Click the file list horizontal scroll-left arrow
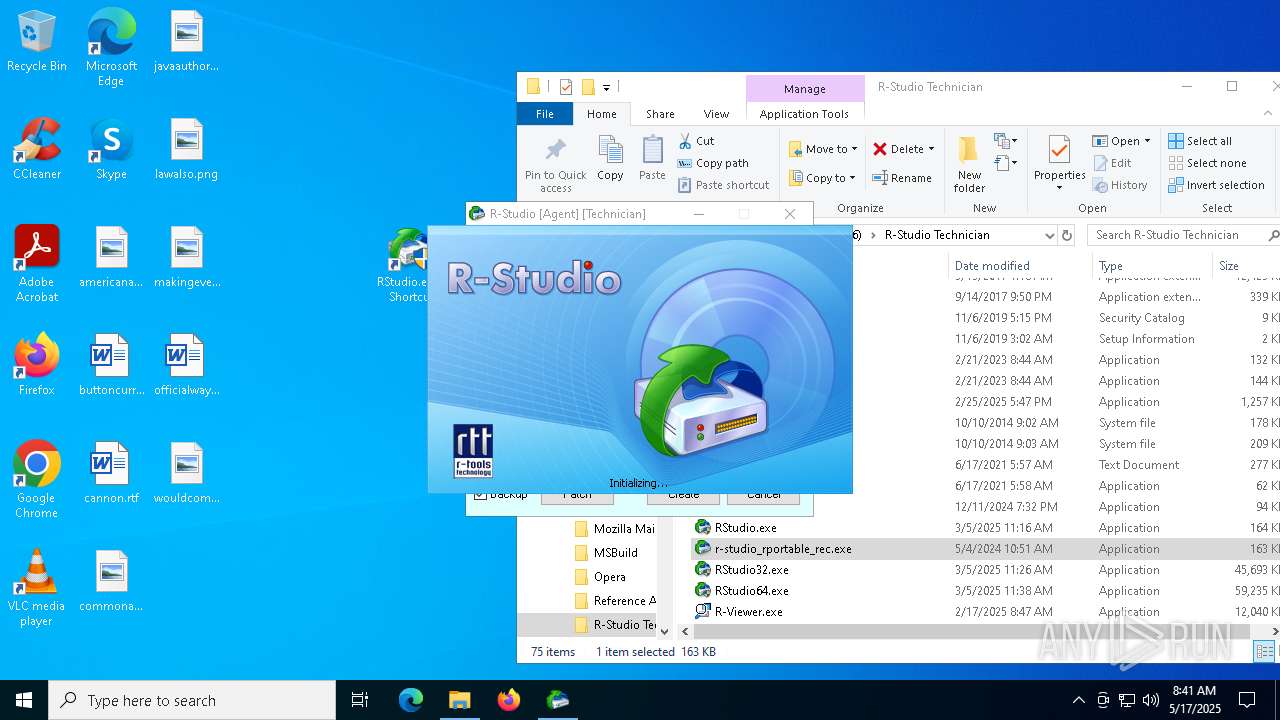This screenshot has height=720, width=1280. (686, 631)
